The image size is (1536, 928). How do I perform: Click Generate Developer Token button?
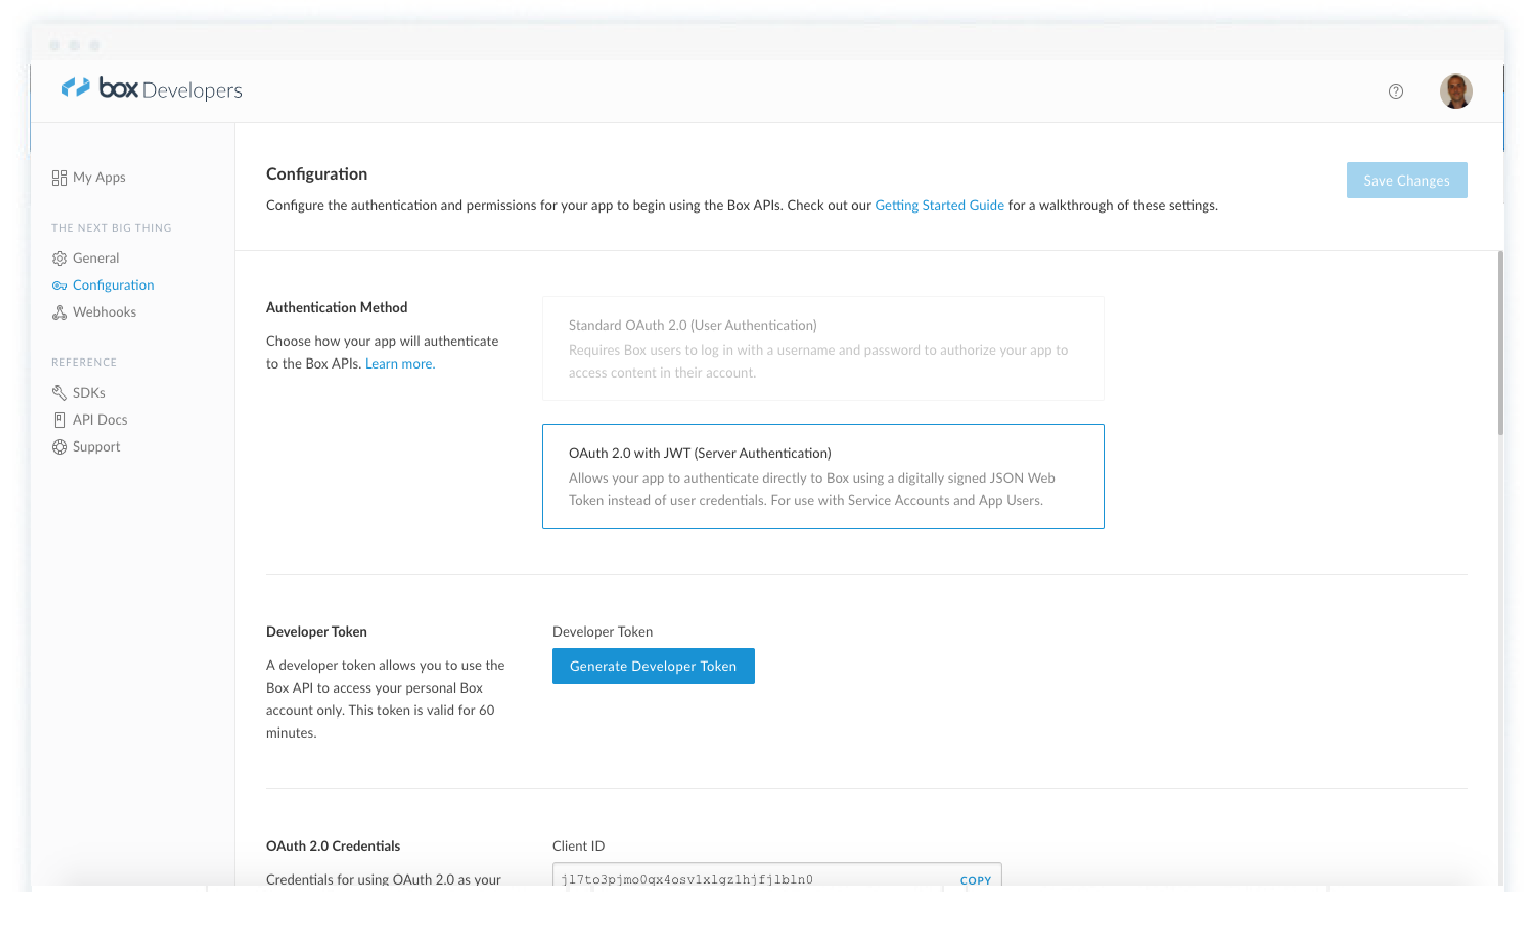[653, 666]
